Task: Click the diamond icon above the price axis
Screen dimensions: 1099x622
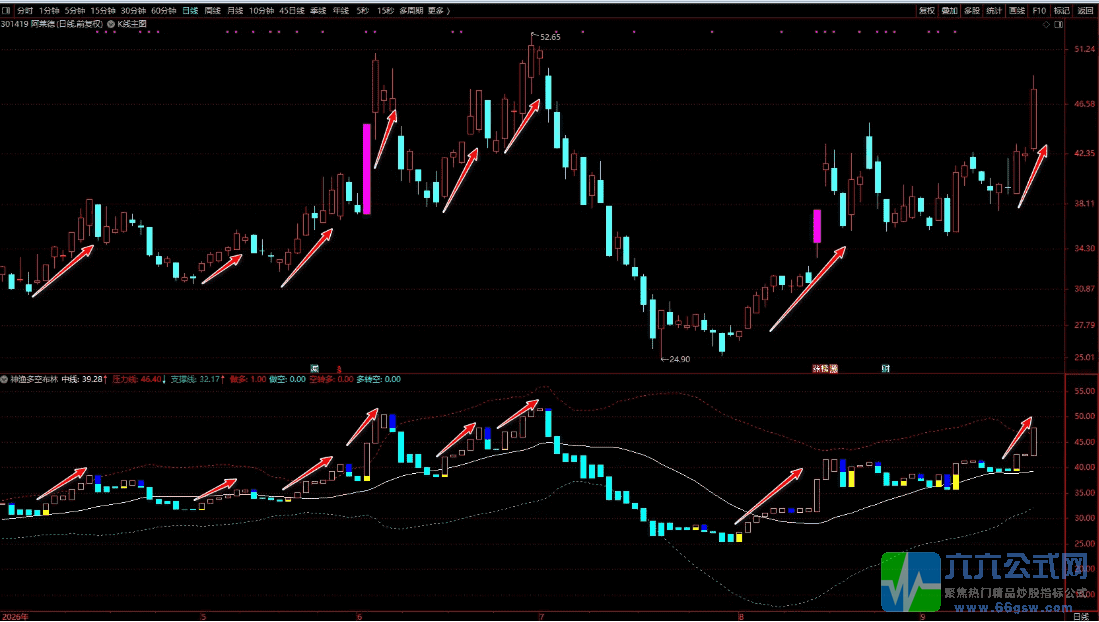Action: 1046,25
